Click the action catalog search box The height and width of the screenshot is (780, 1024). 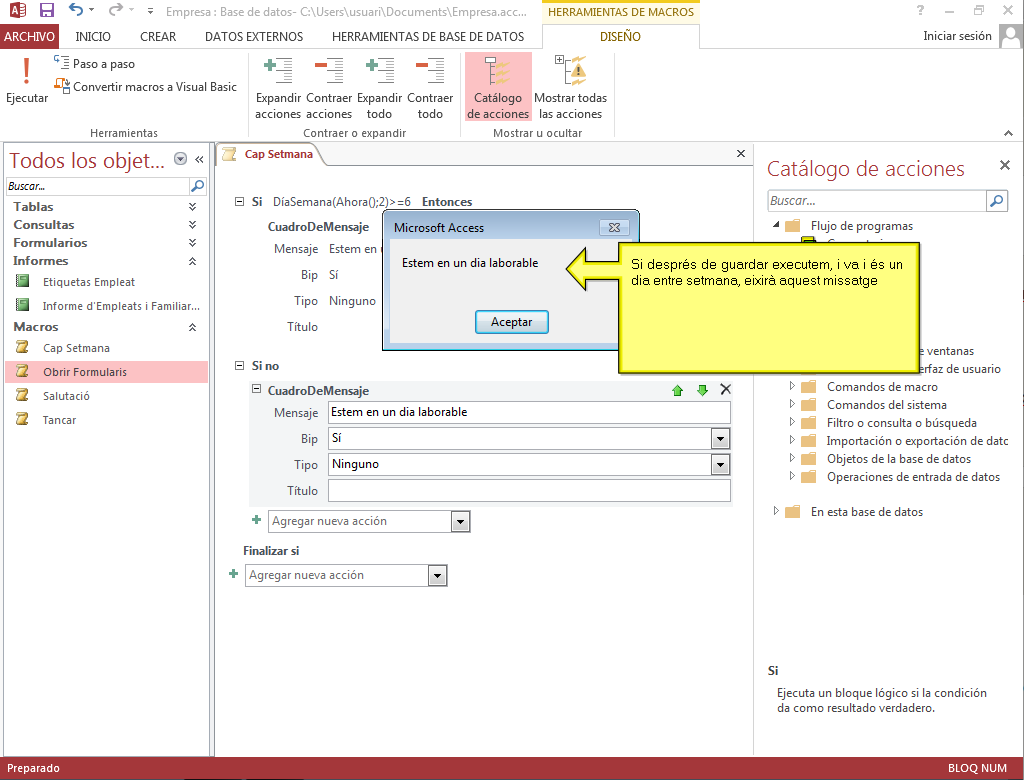pyautogui.click(x=876, y=201)
